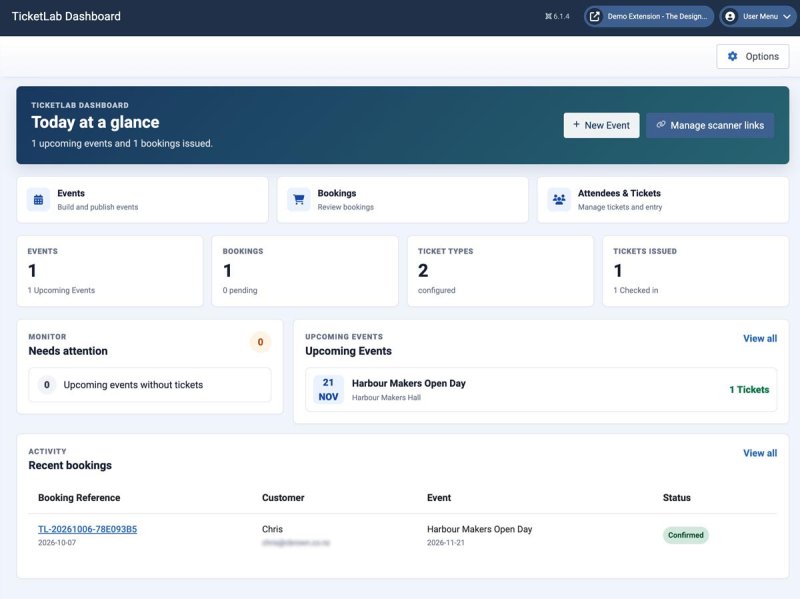Screen dimensions: 800x599
Task: Click the Needs attention orange 0 badge
Action: point(260,342)
